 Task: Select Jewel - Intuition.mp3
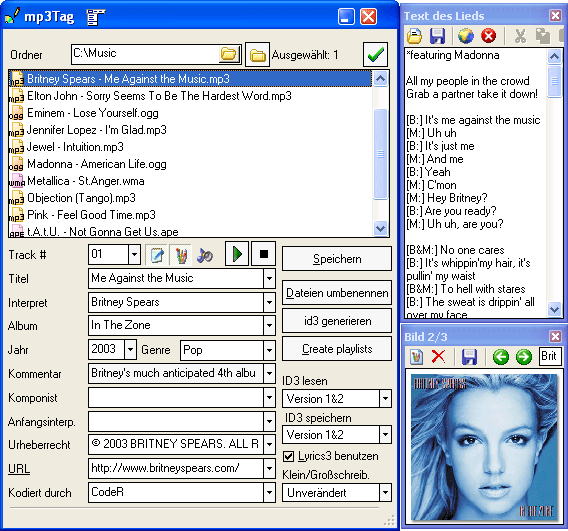click(190, 147)
